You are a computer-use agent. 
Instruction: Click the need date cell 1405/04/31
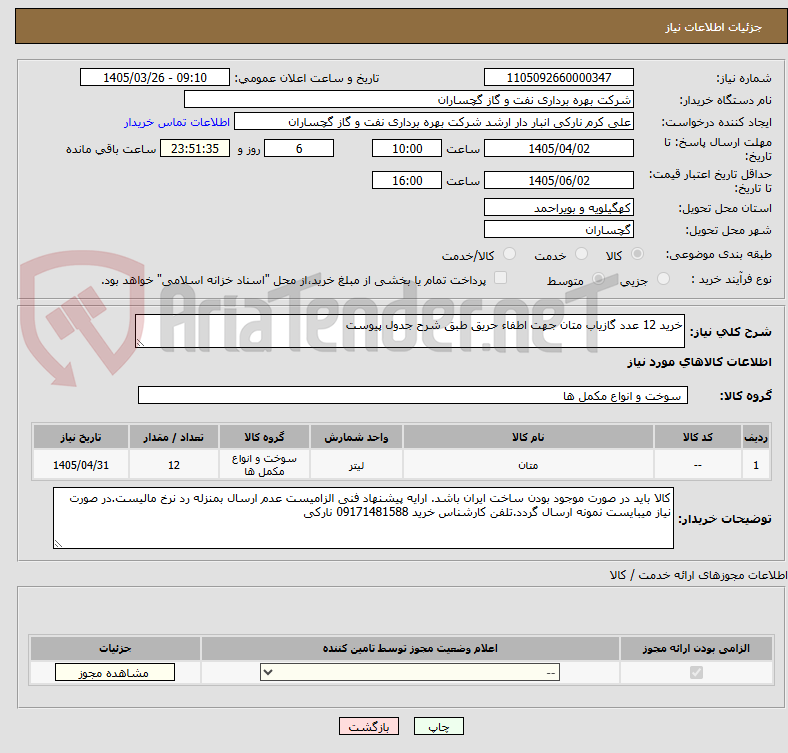tap(81, 465)
